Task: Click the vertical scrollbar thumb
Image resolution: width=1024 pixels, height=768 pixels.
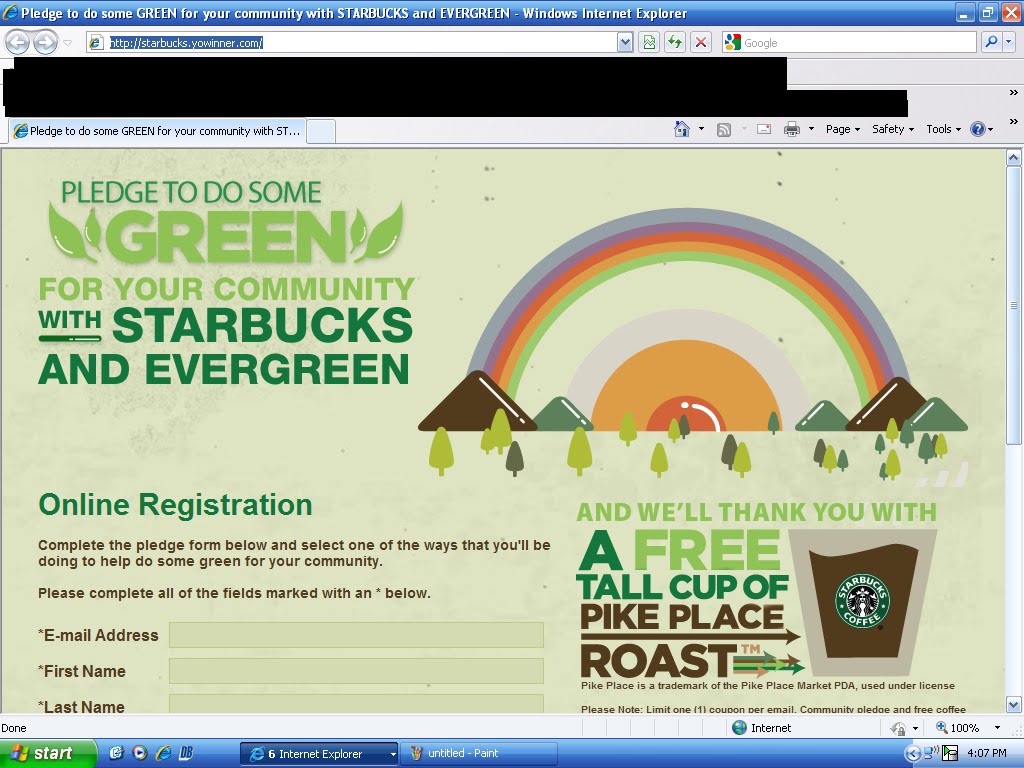Action: tap(1014, 306)
